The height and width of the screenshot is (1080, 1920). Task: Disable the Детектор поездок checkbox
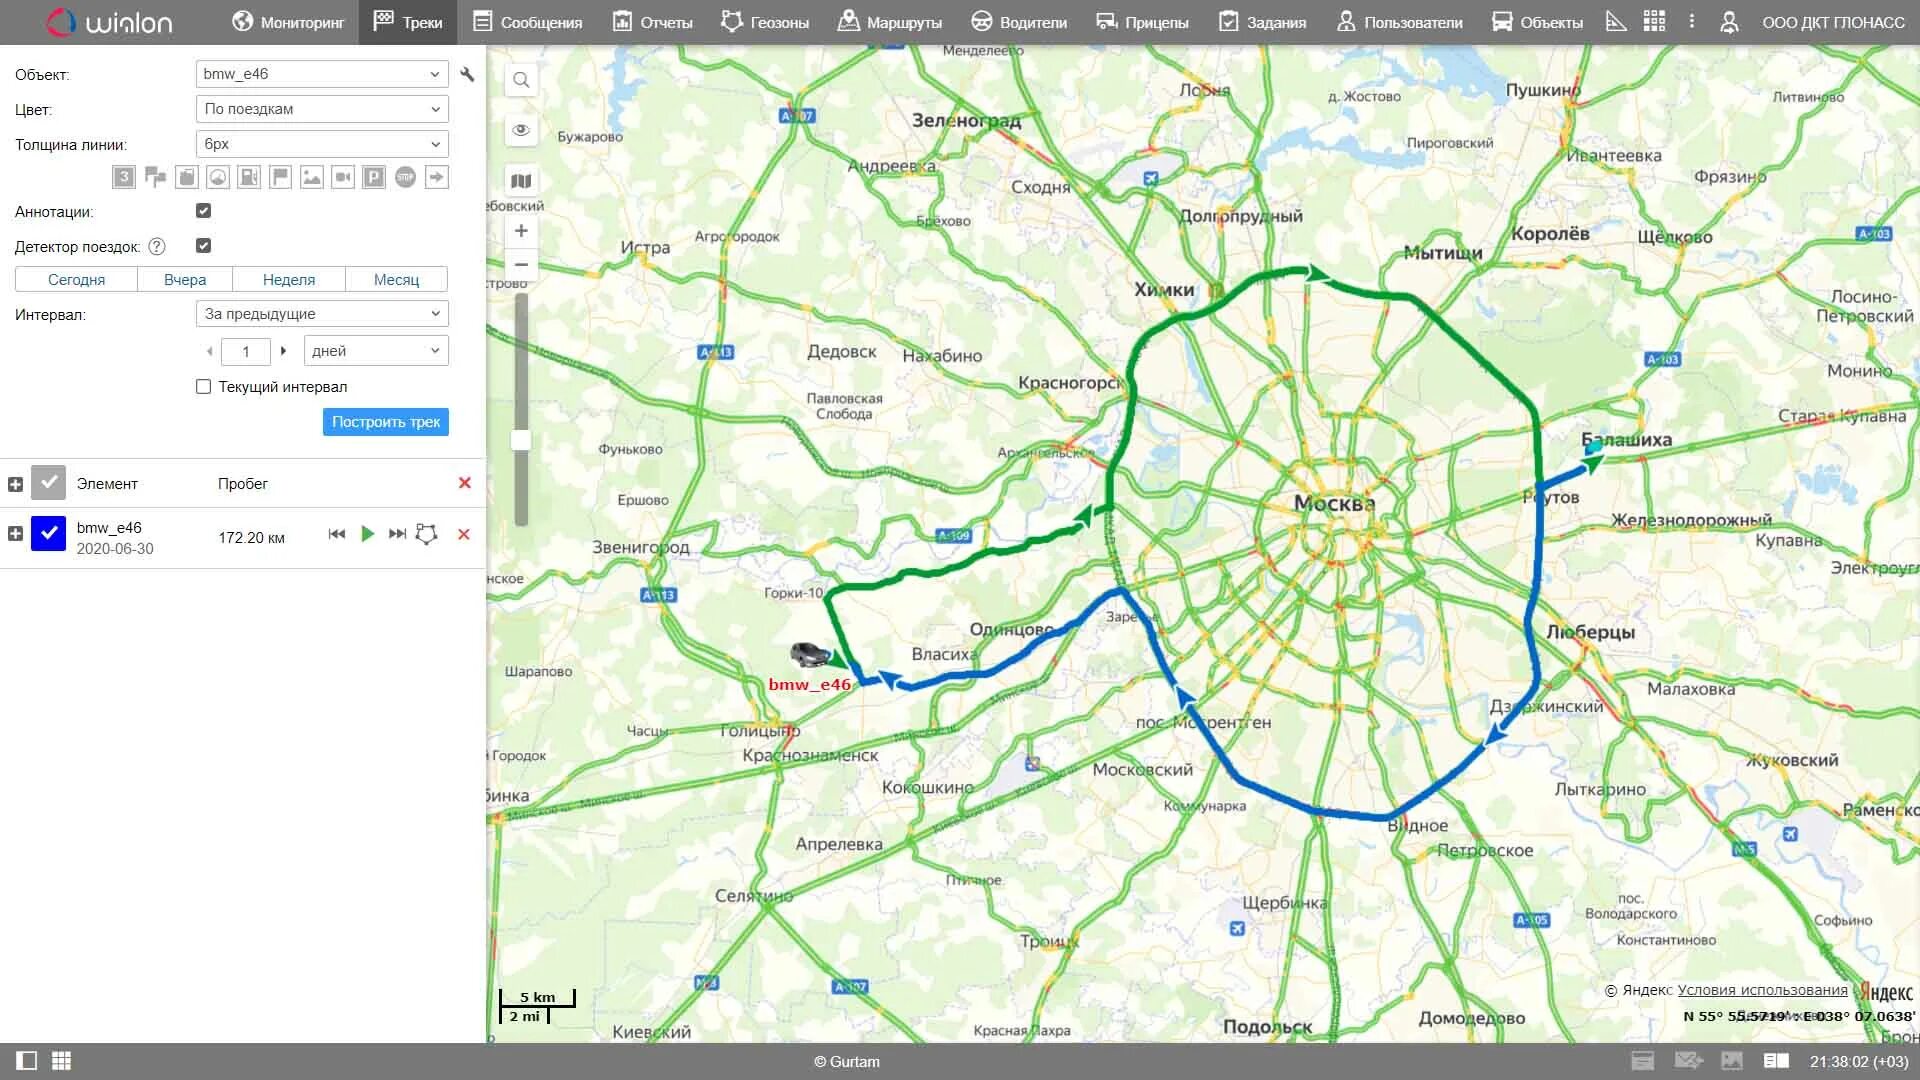[x=204, y=246]
